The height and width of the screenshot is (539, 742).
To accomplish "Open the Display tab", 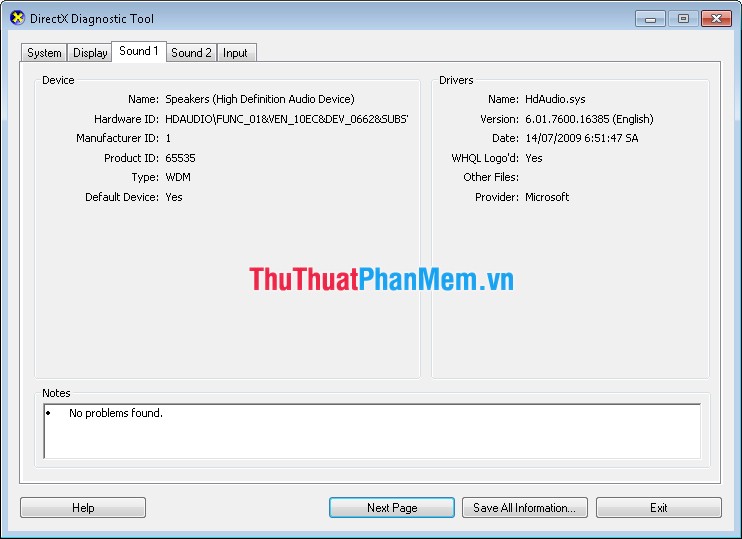I will (90, 53).
